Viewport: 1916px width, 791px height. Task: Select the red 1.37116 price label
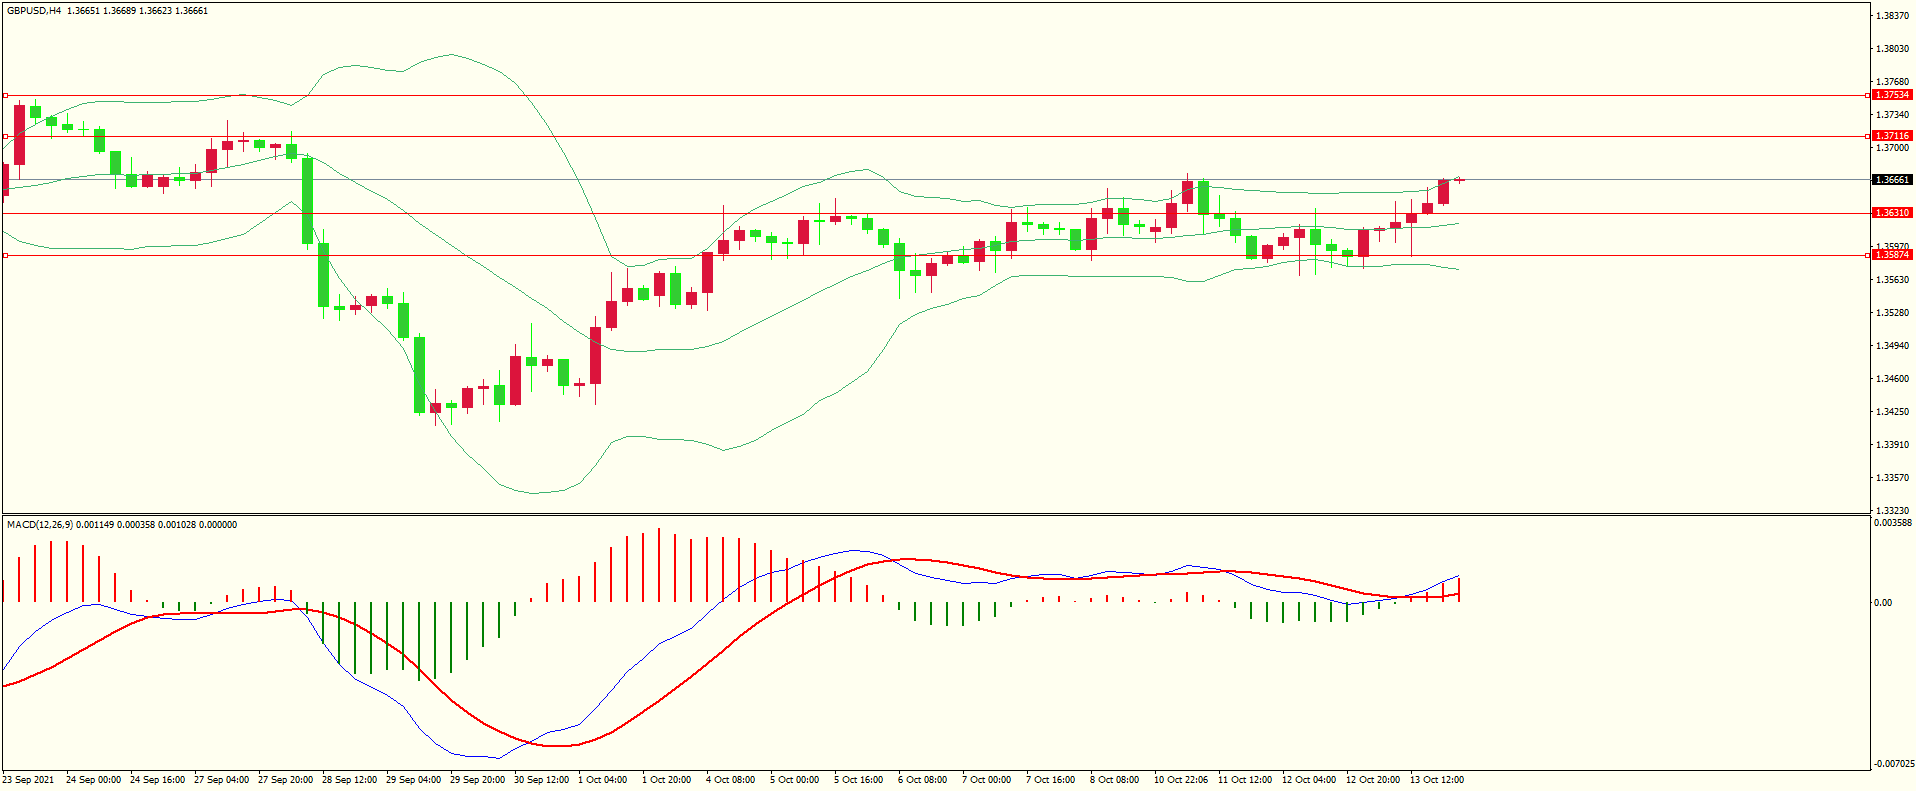pyautogui.click(x=1891, y=136)
